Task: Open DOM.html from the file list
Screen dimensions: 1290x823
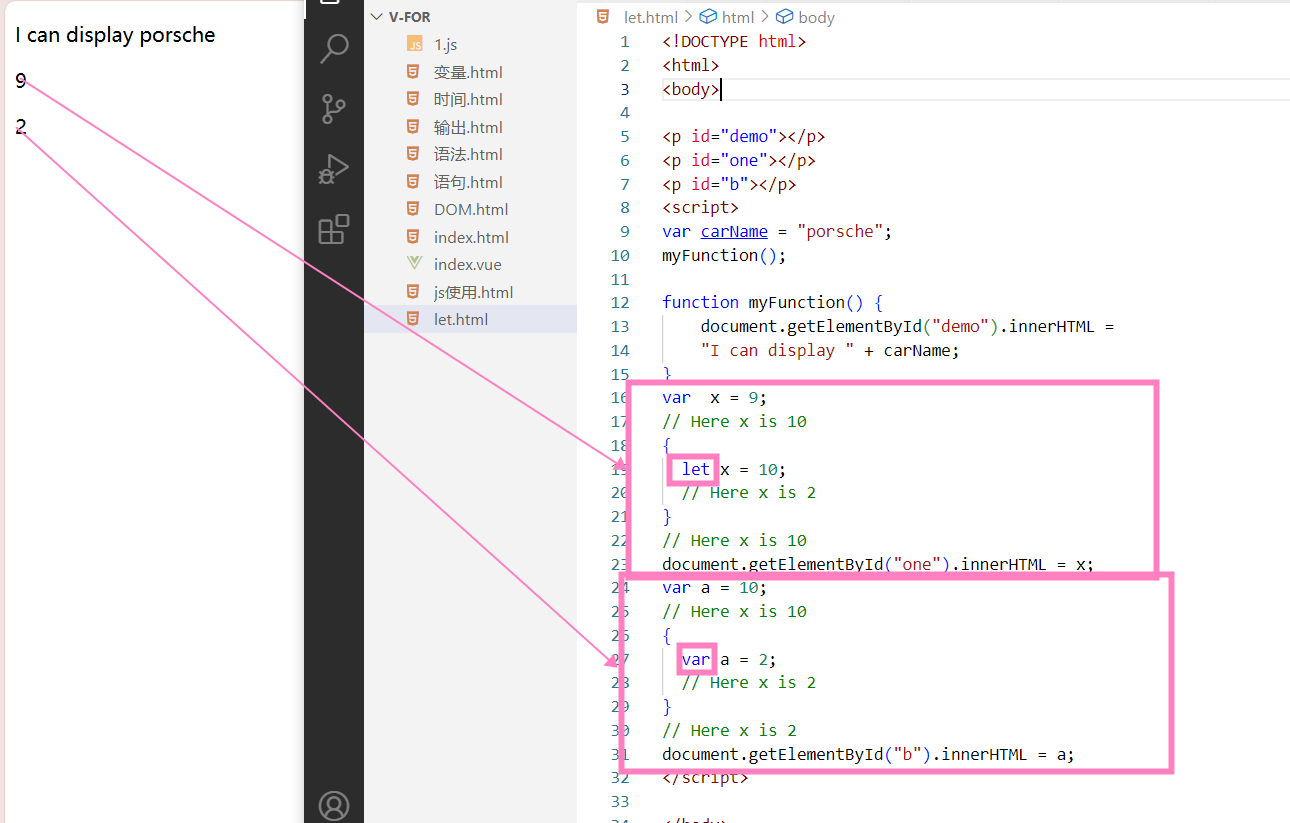Action: pos(470,209)
